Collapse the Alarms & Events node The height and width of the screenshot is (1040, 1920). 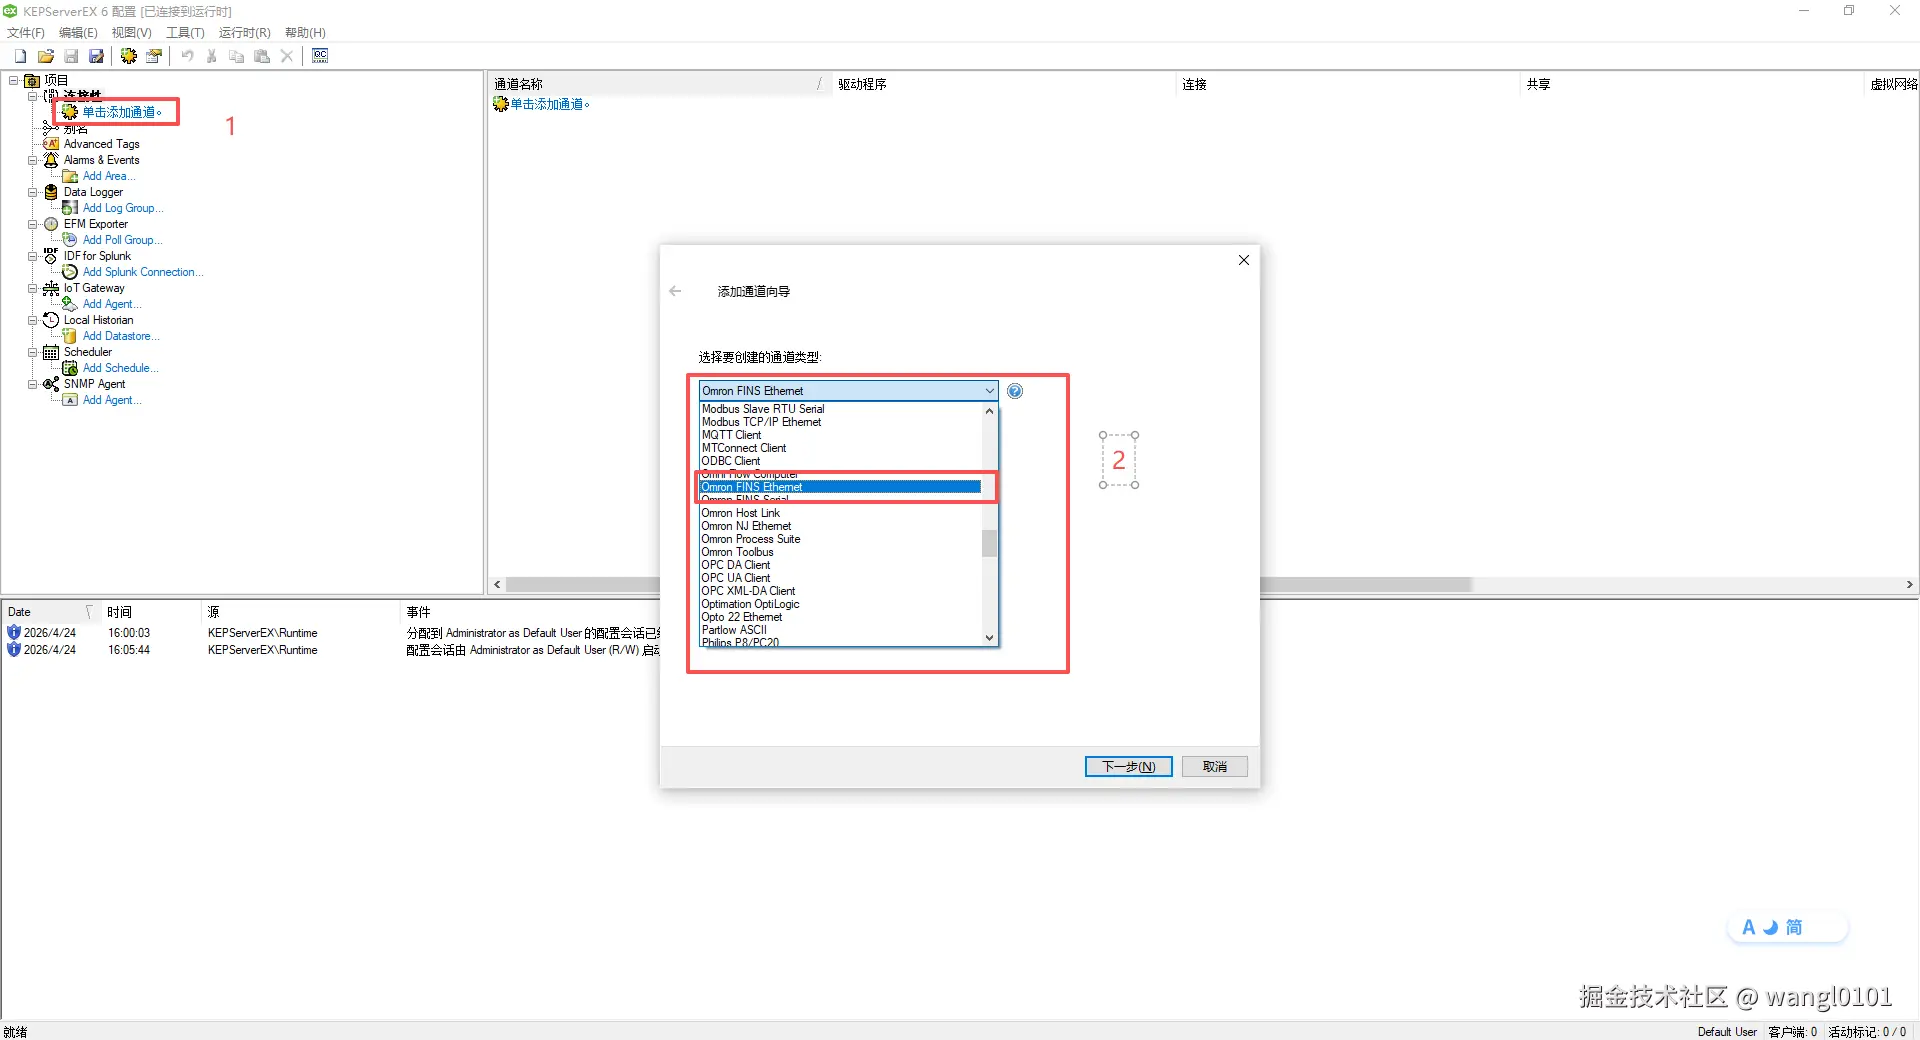click(x=33, y=160)
